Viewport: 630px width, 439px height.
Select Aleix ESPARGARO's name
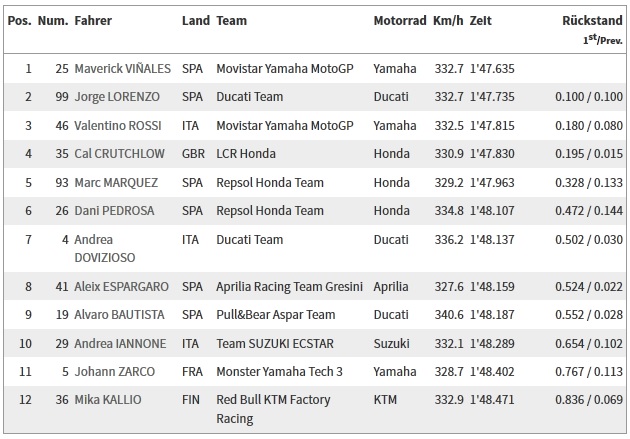click(x=121, y=286)
